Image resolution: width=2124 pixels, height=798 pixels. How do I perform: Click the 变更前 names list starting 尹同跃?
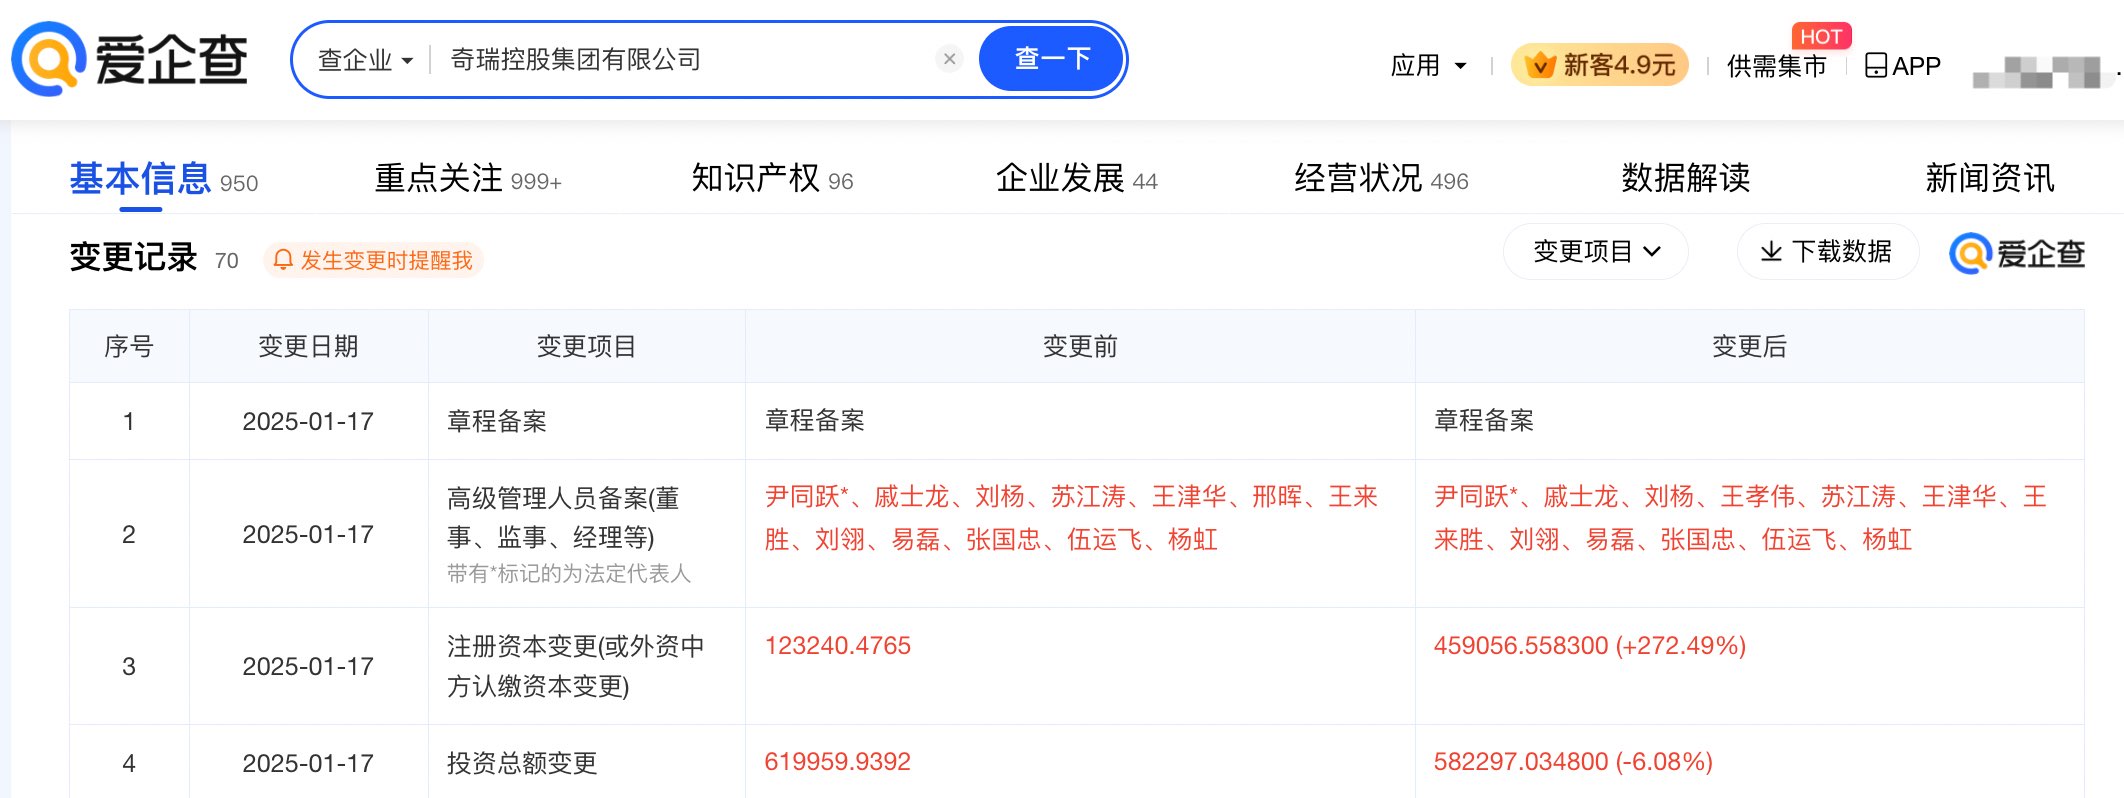tap(1071, 518)
